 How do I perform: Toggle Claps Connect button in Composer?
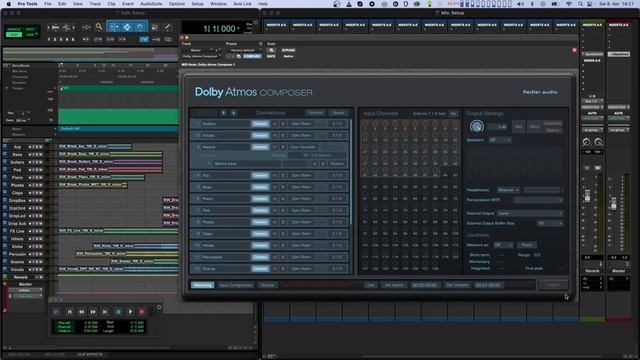coord(260,233)
